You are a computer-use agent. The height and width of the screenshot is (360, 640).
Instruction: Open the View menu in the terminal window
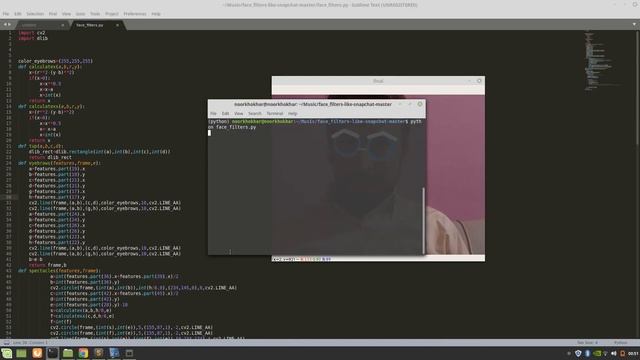[238, 113]
